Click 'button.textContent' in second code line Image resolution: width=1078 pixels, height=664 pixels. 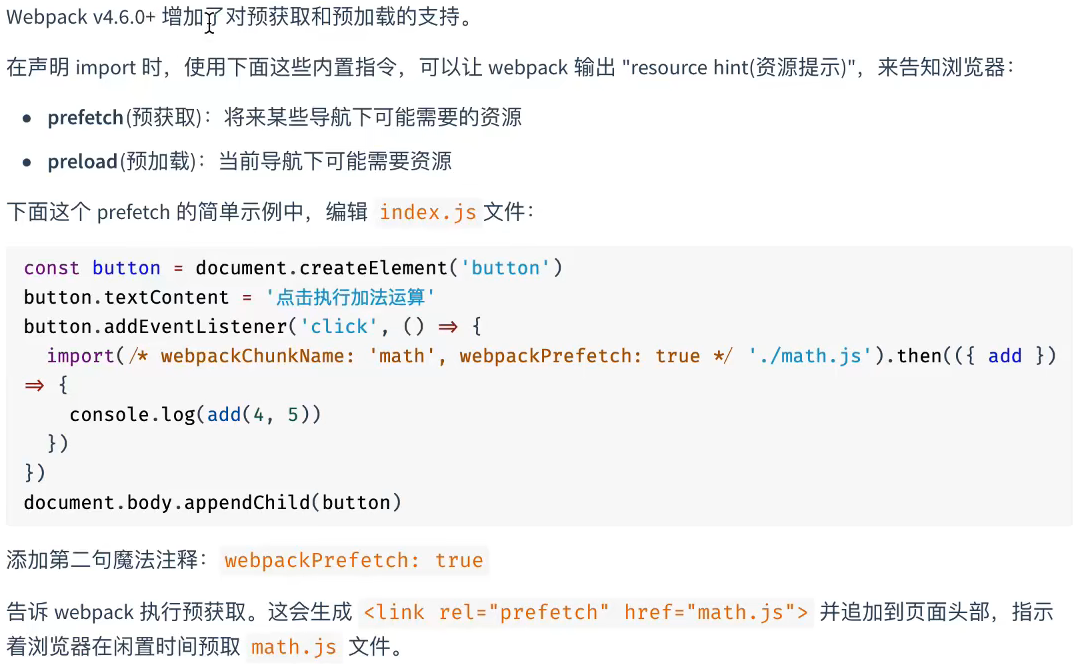126,297
